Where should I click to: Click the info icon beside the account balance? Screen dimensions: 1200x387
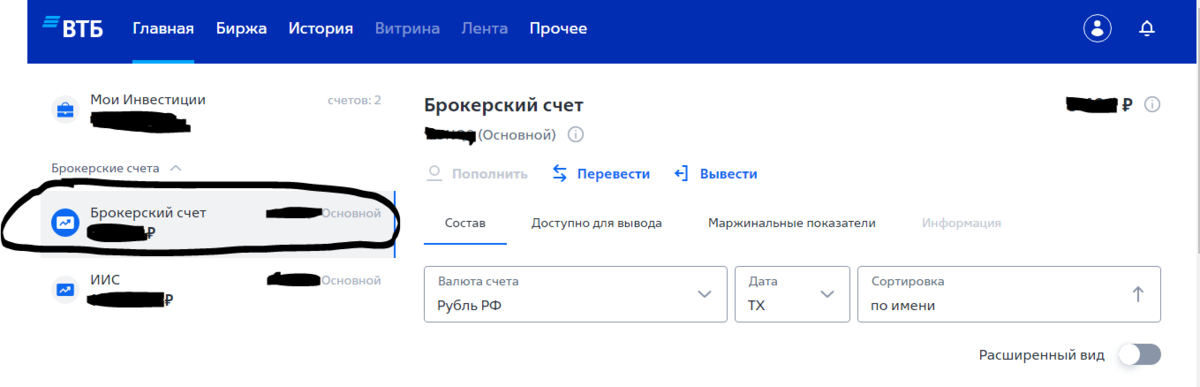[1152, 104]
